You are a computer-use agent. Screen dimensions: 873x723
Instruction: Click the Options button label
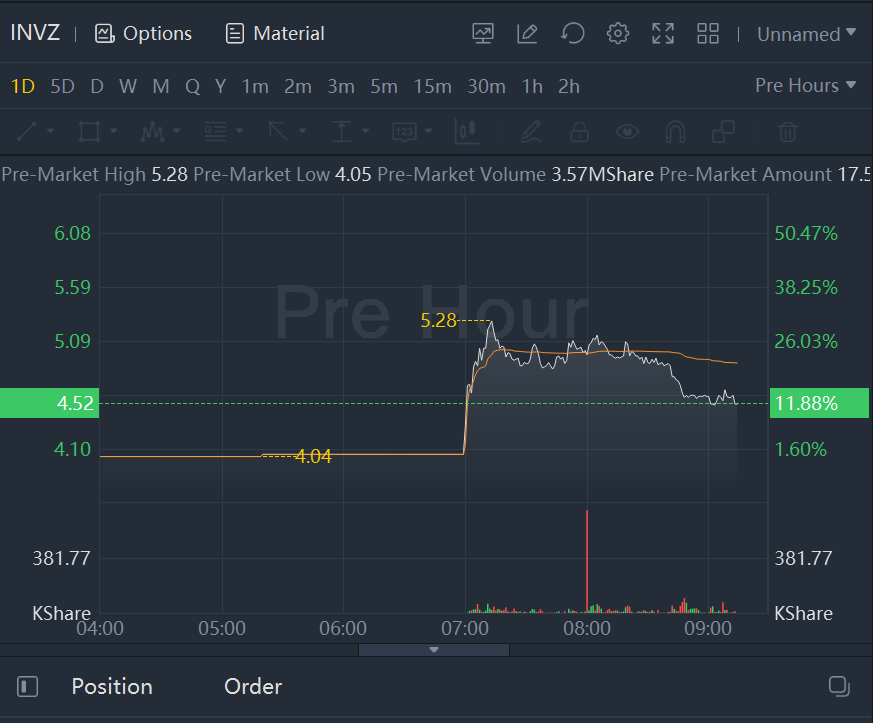[x=158, y=34]
